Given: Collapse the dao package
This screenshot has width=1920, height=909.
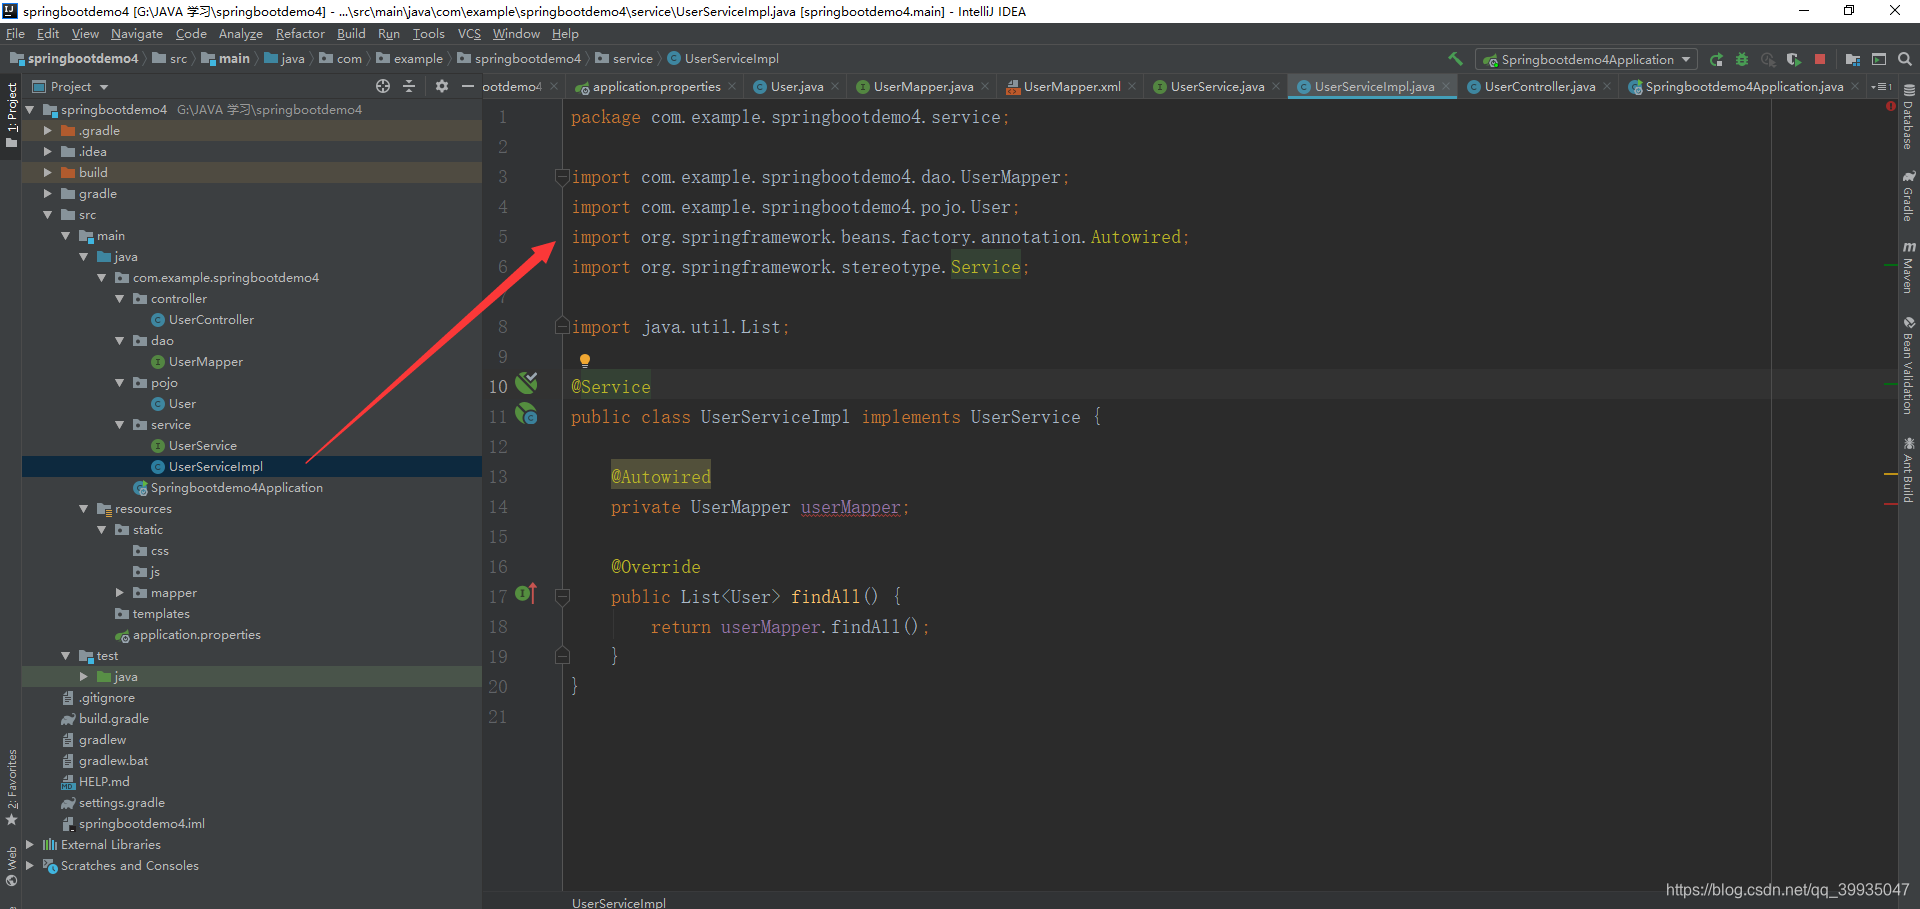Looking at the screenshot, I should [x=120, y=340].
